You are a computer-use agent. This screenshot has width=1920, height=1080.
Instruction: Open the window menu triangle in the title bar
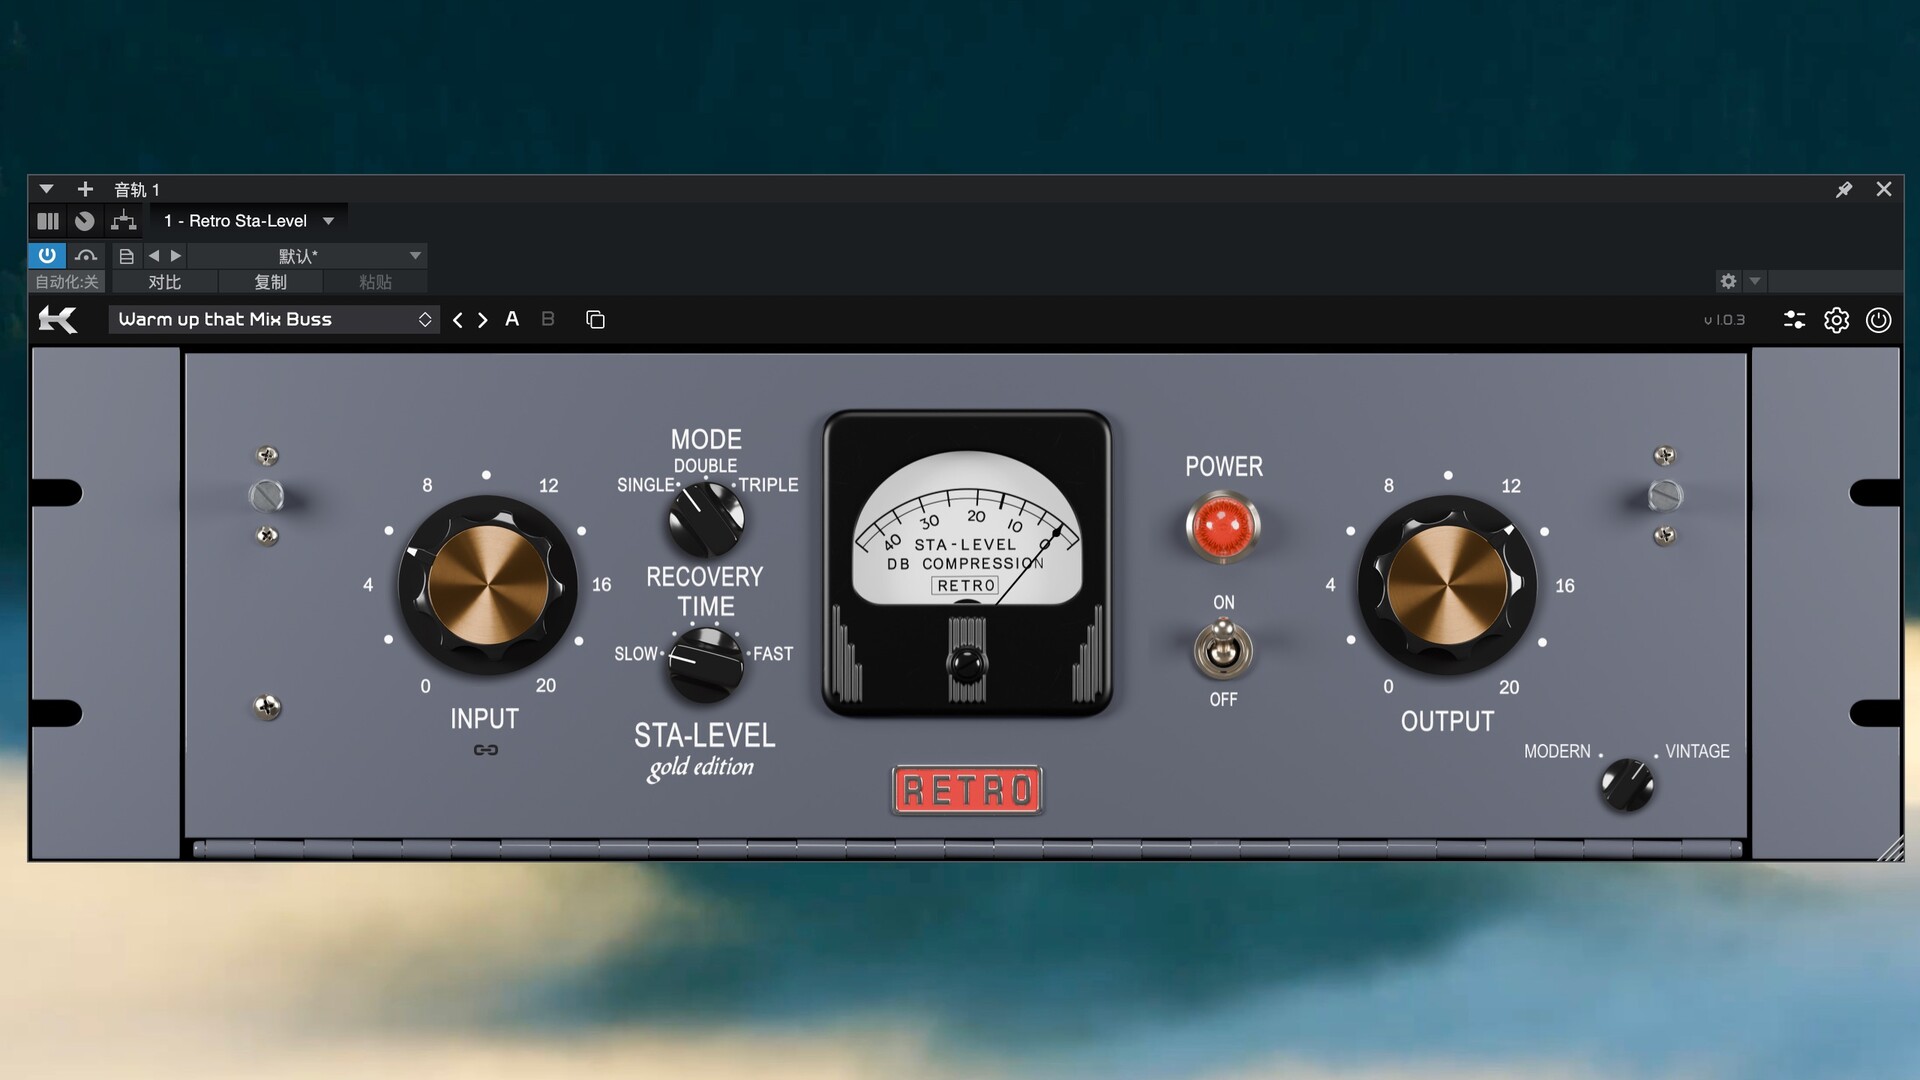point(46,189)
